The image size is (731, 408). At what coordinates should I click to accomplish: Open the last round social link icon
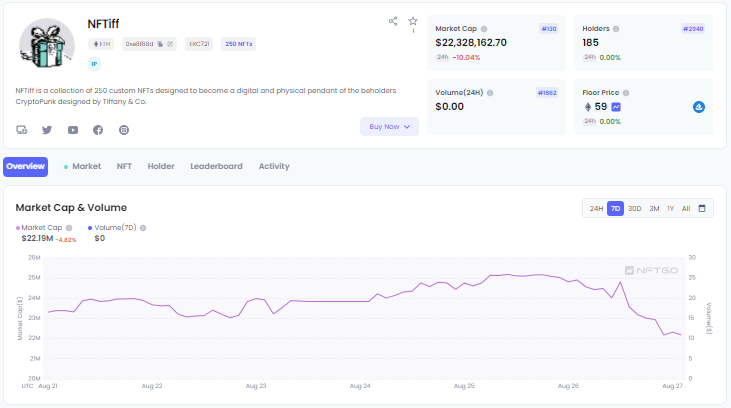coord(124,130)
